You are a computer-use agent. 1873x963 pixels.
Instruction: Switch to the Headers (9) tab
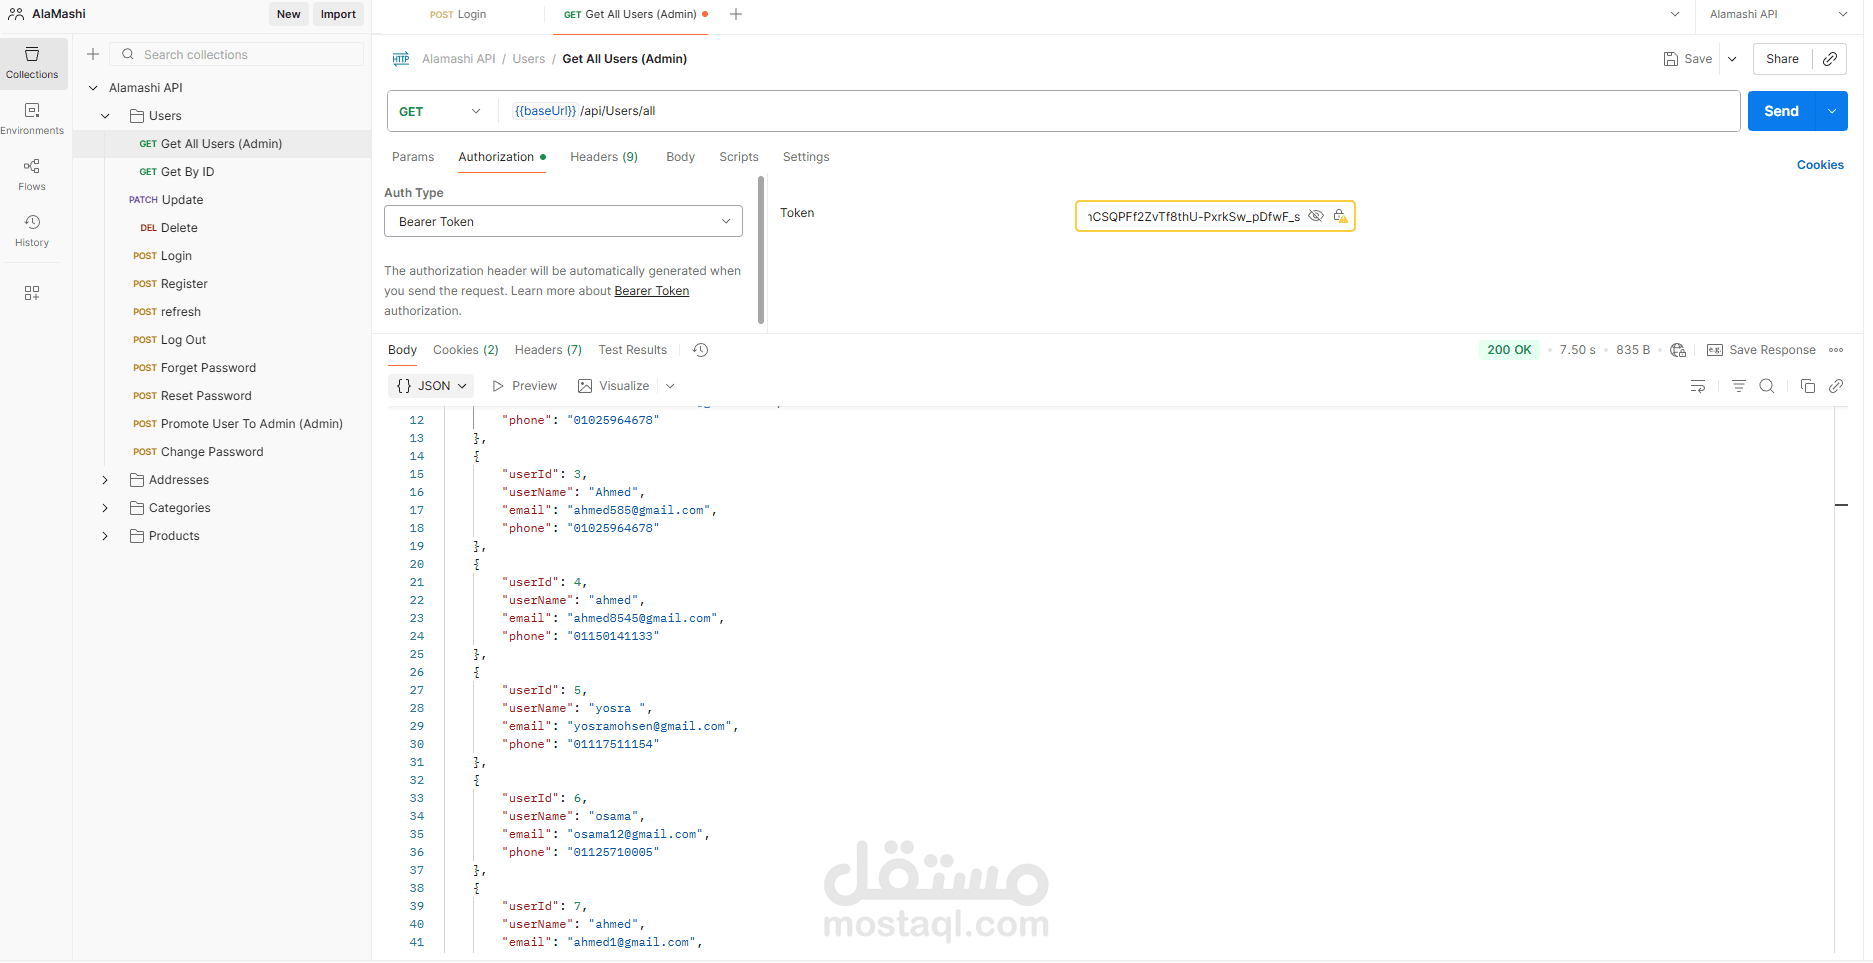click(x=603, y=157)
